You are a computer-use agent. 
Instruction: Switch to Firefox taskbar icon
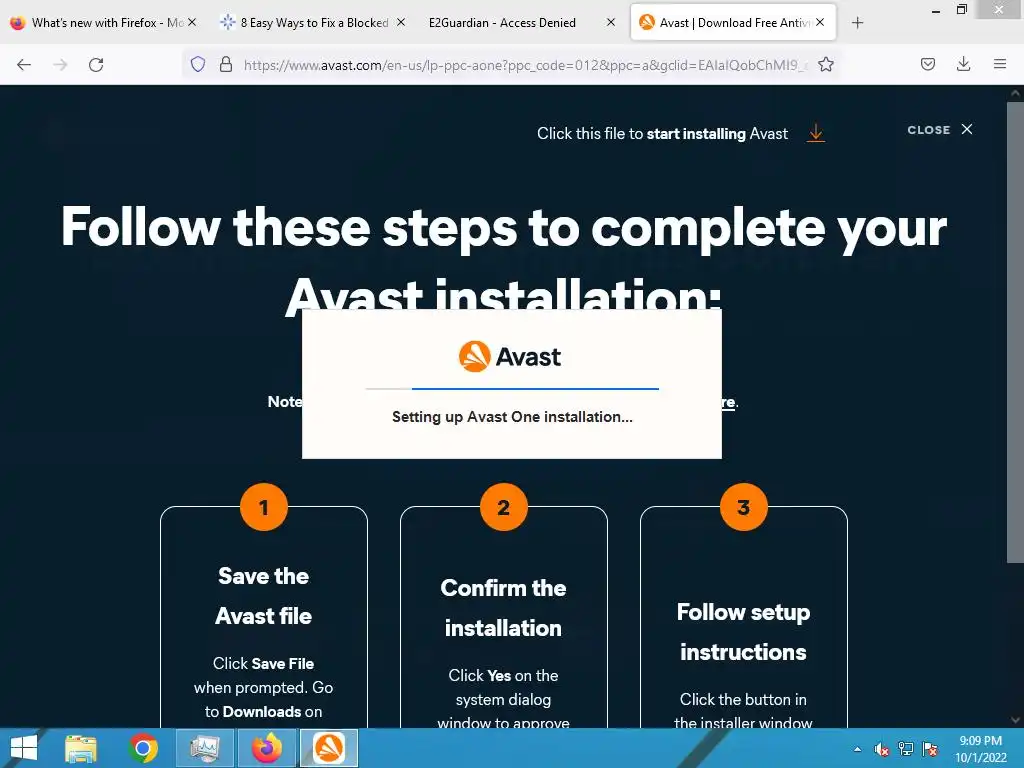click(267, 748)
